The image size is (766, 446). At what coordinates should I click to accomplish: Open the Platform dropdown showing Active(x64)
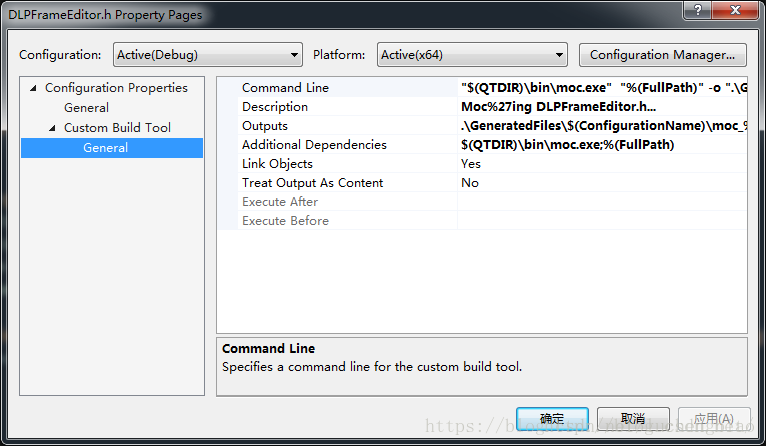pos(472,55)
